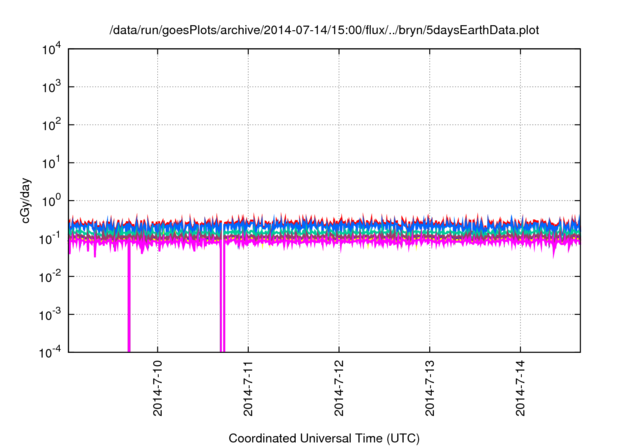Image resolution: width=640 pixels, height=448 pixels.
Task: Click the 2014-7-14 x-axis date label
Action: coord(520,388)
